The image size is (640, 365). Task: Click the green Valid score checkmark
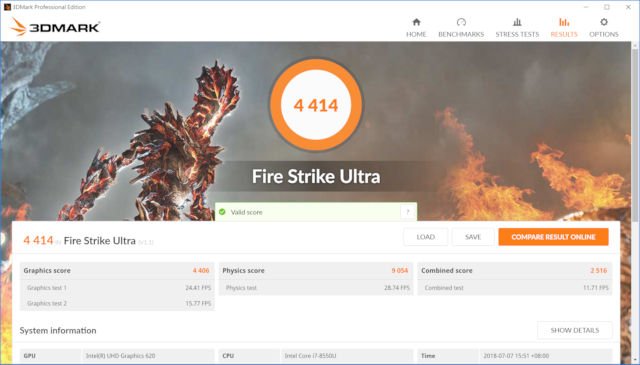(x=222, y=212)
